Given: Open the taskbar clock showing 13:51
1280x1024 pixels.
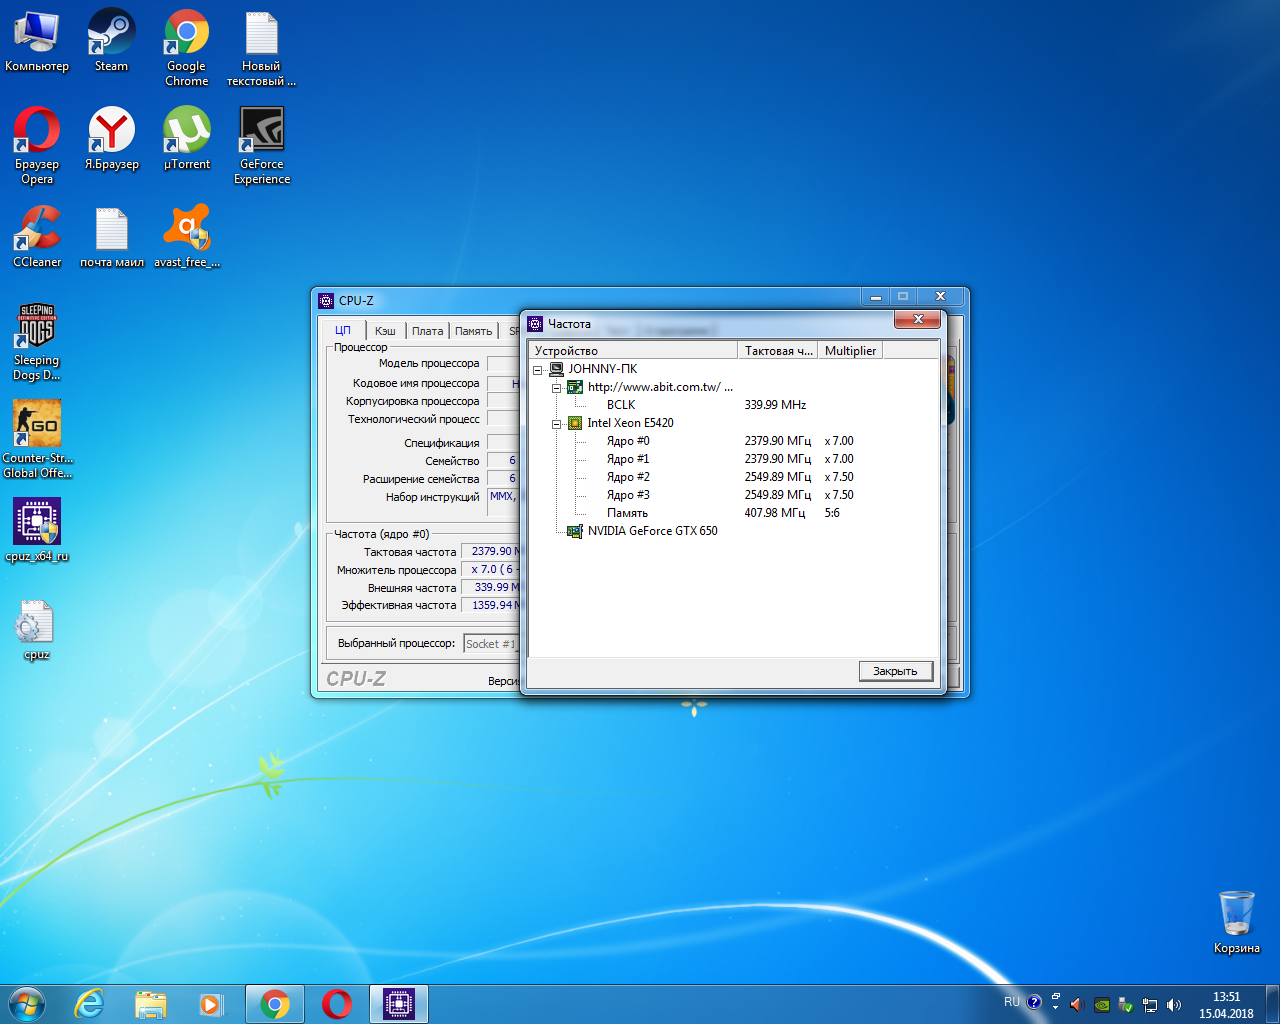Looking at the screenshot, I should point(1226,1005).
